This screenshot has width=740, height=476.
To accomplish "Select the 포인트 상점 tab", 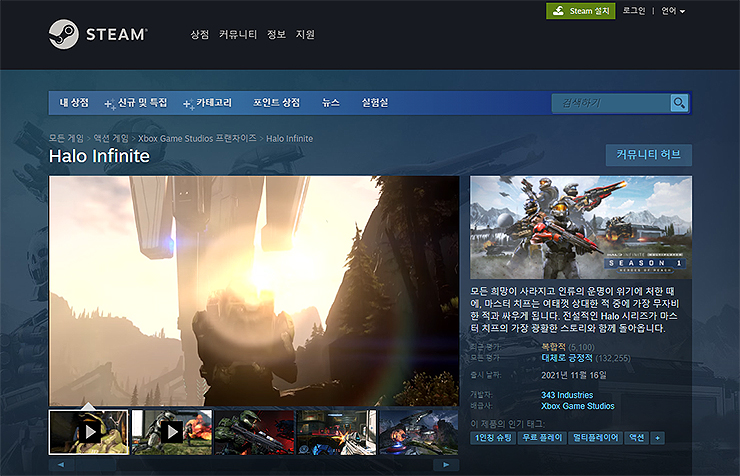I will point(276,103).
